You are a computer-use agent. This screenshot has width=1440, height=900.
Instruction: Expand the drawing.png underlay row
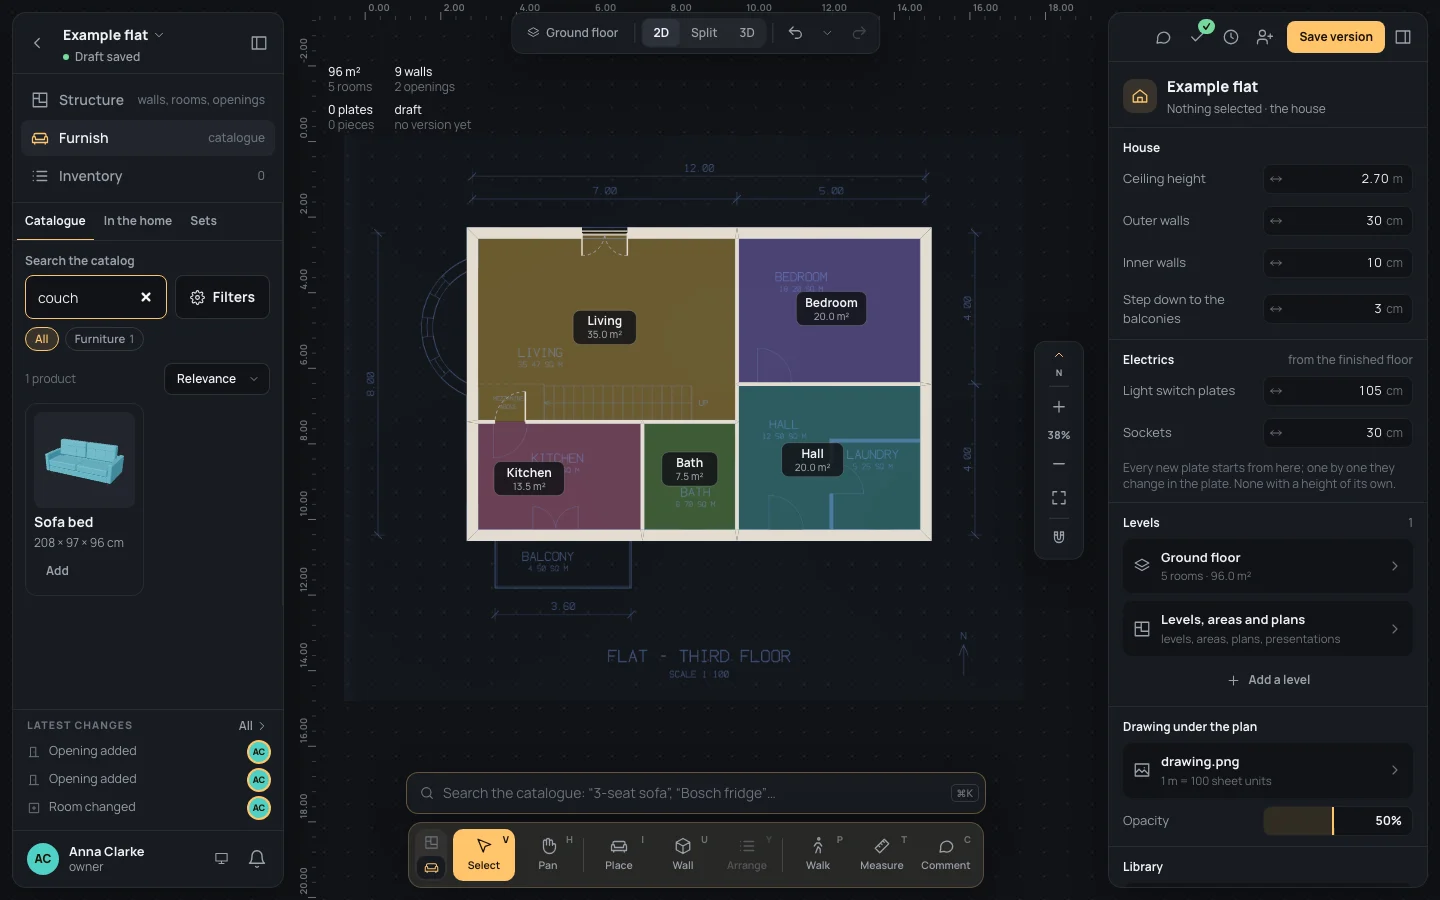1268,770
